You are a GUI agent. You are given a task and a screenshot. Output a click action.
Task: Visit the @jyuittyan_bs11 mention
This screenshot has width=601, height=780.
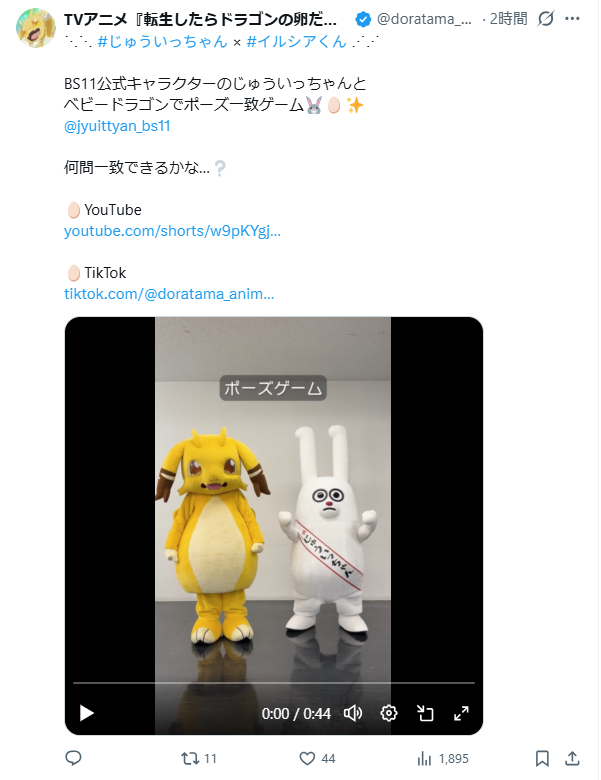coord(117,126)
